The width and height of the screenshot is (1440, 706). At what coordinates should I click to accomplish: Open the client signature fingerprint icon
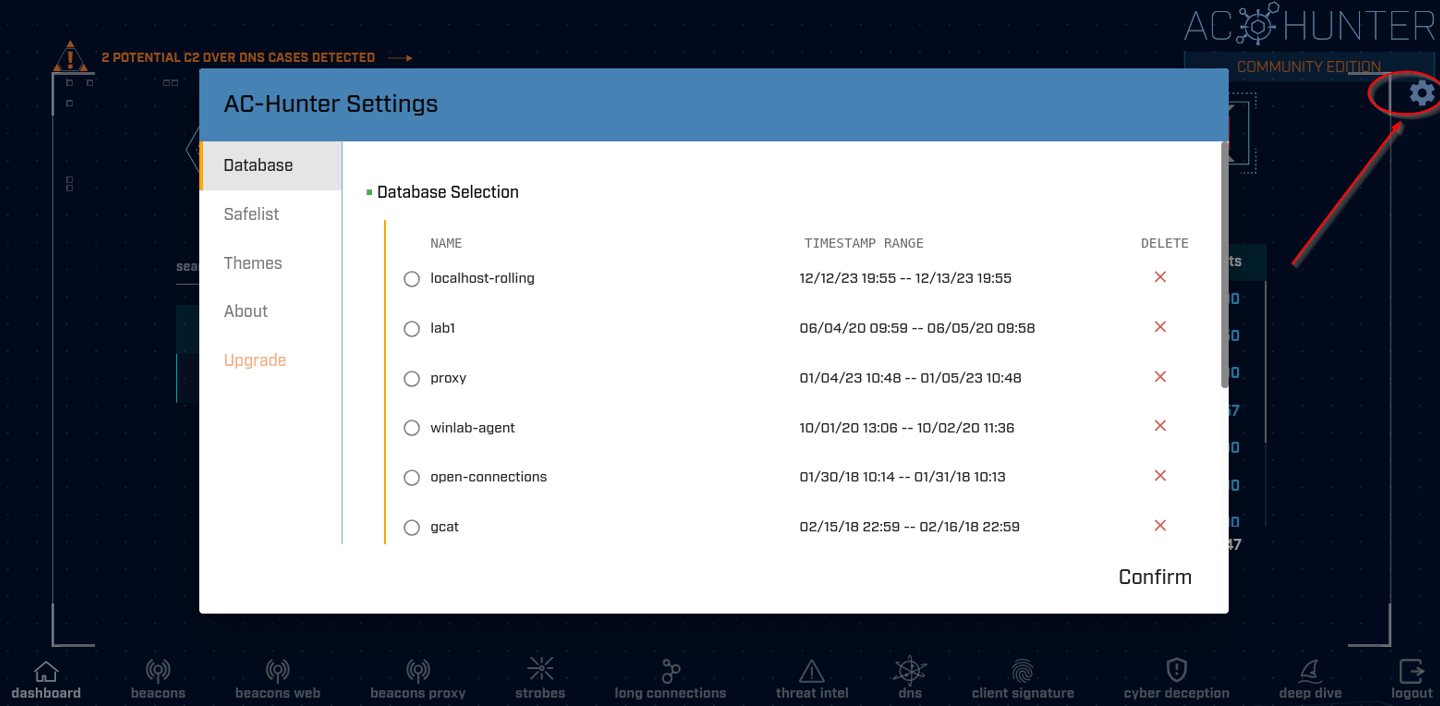(x=1023, y=670)
